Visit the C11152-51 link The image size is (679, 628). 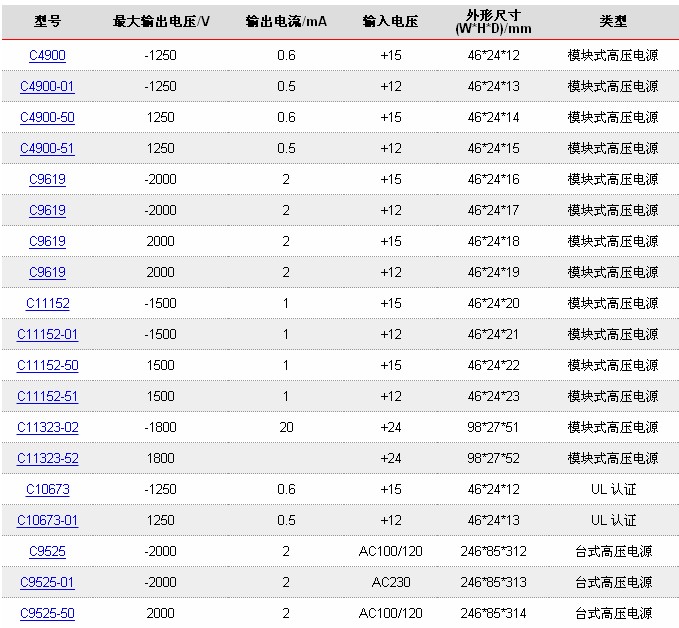[x=47, y=396]
